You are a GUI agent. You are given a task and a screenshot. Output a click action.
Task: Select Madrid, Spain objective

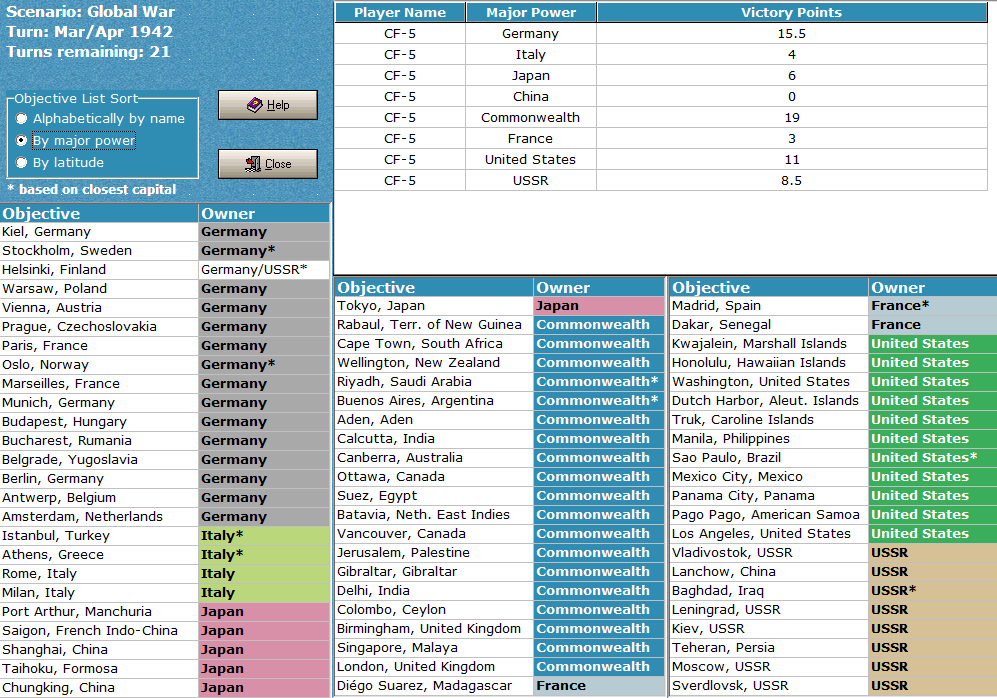tap(769, 306)
